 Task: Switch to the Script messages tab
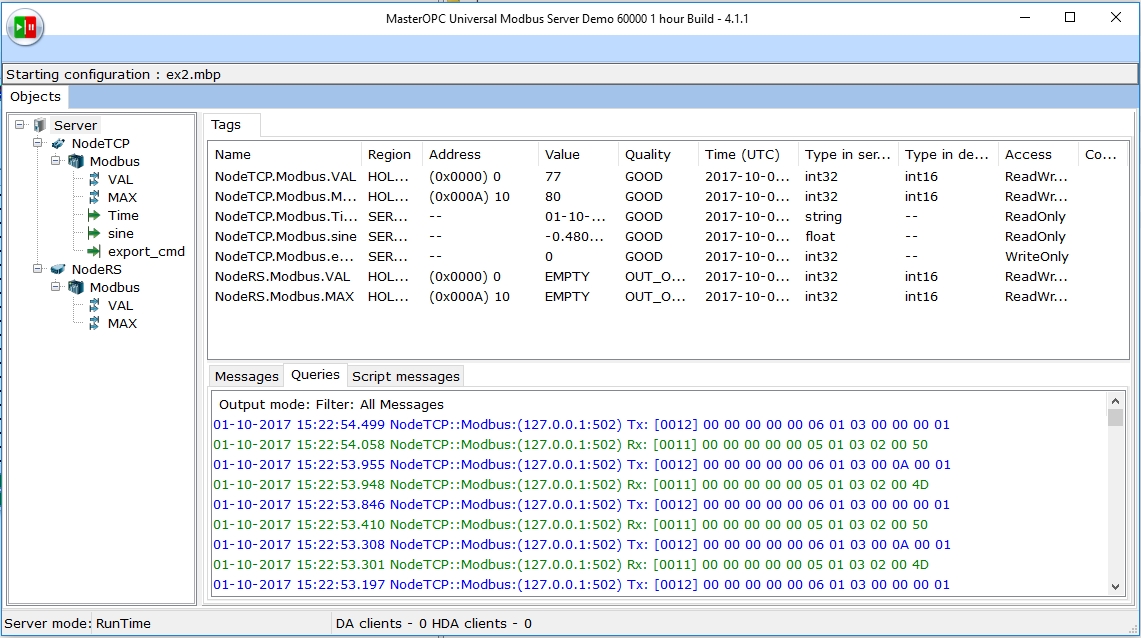(x=406, y=376)
